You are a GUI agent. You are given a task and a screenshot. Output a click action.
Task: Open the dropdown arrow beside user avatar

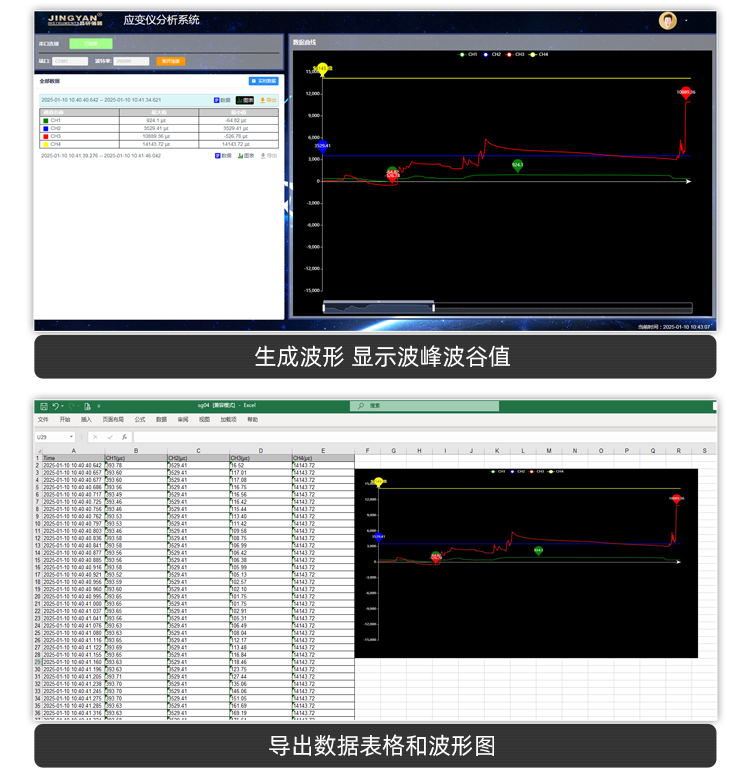click(686, 21)
